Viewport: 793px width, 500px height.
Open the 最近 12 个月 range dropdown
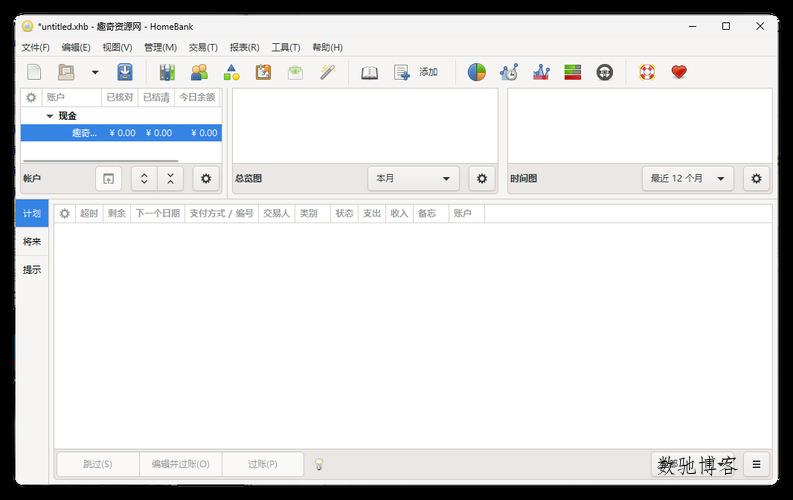(688, 178)
